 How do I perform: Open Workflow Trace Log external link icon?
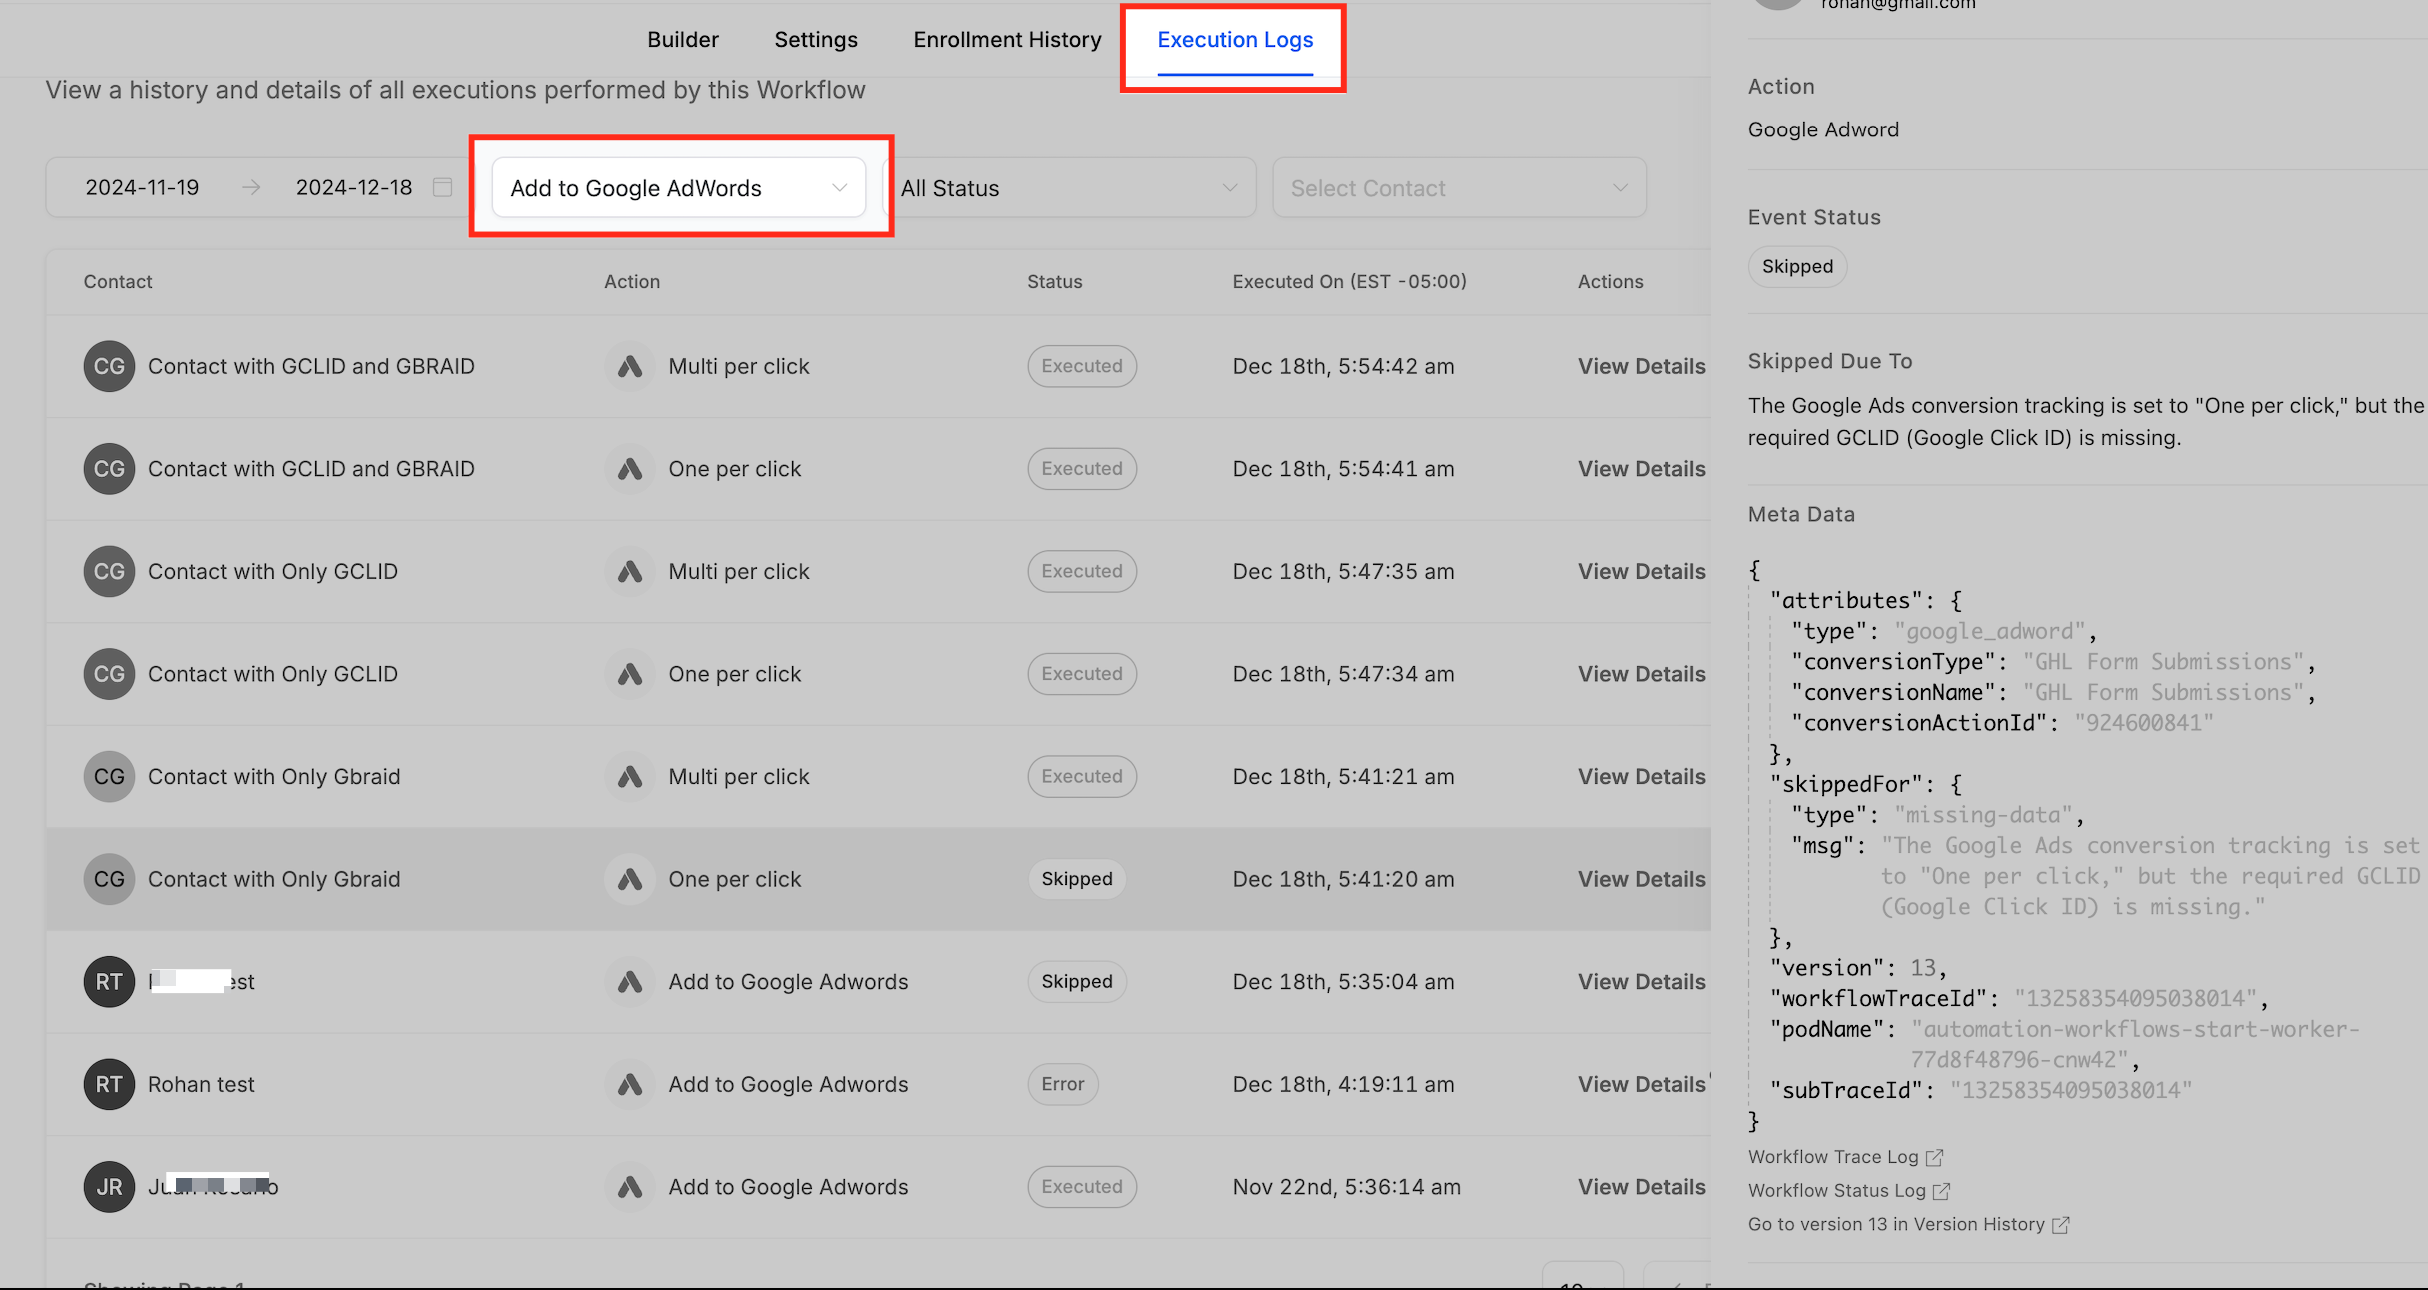click(1935, 1157)
